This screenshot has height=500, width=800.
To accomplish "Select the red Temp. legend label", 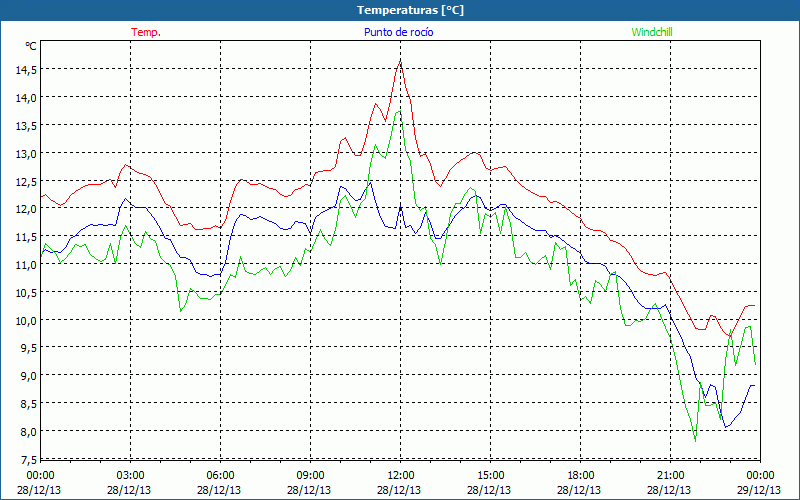I will point(146,32).
